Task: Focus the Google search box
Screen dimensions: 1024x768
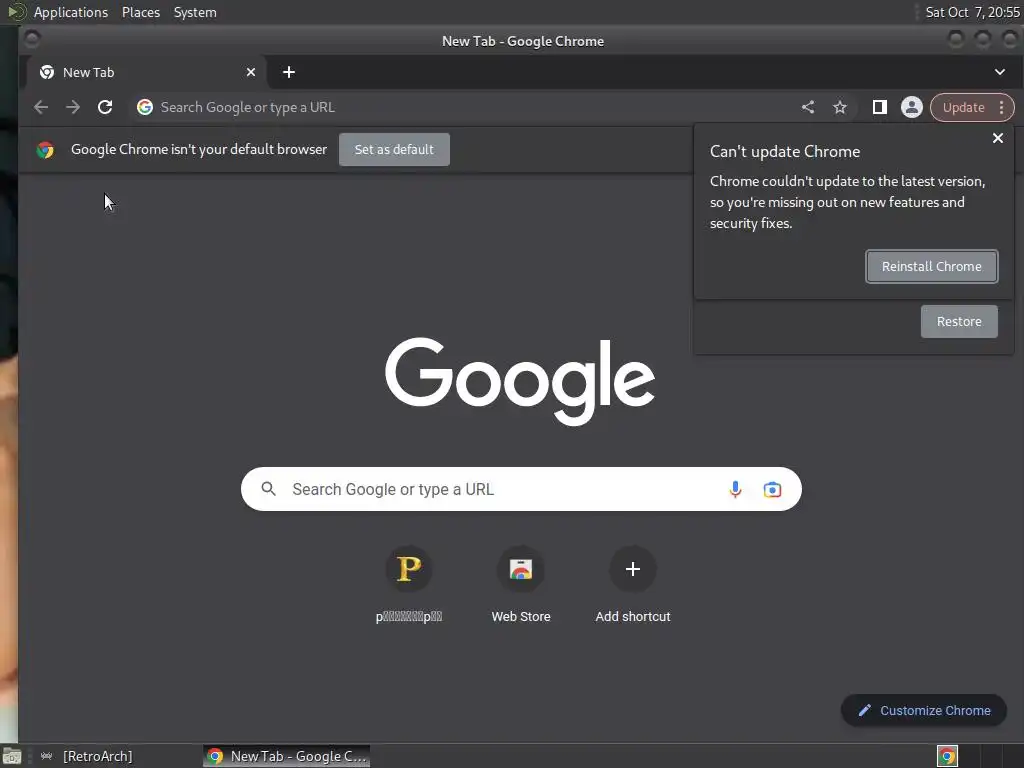Action: coord(520,489)
